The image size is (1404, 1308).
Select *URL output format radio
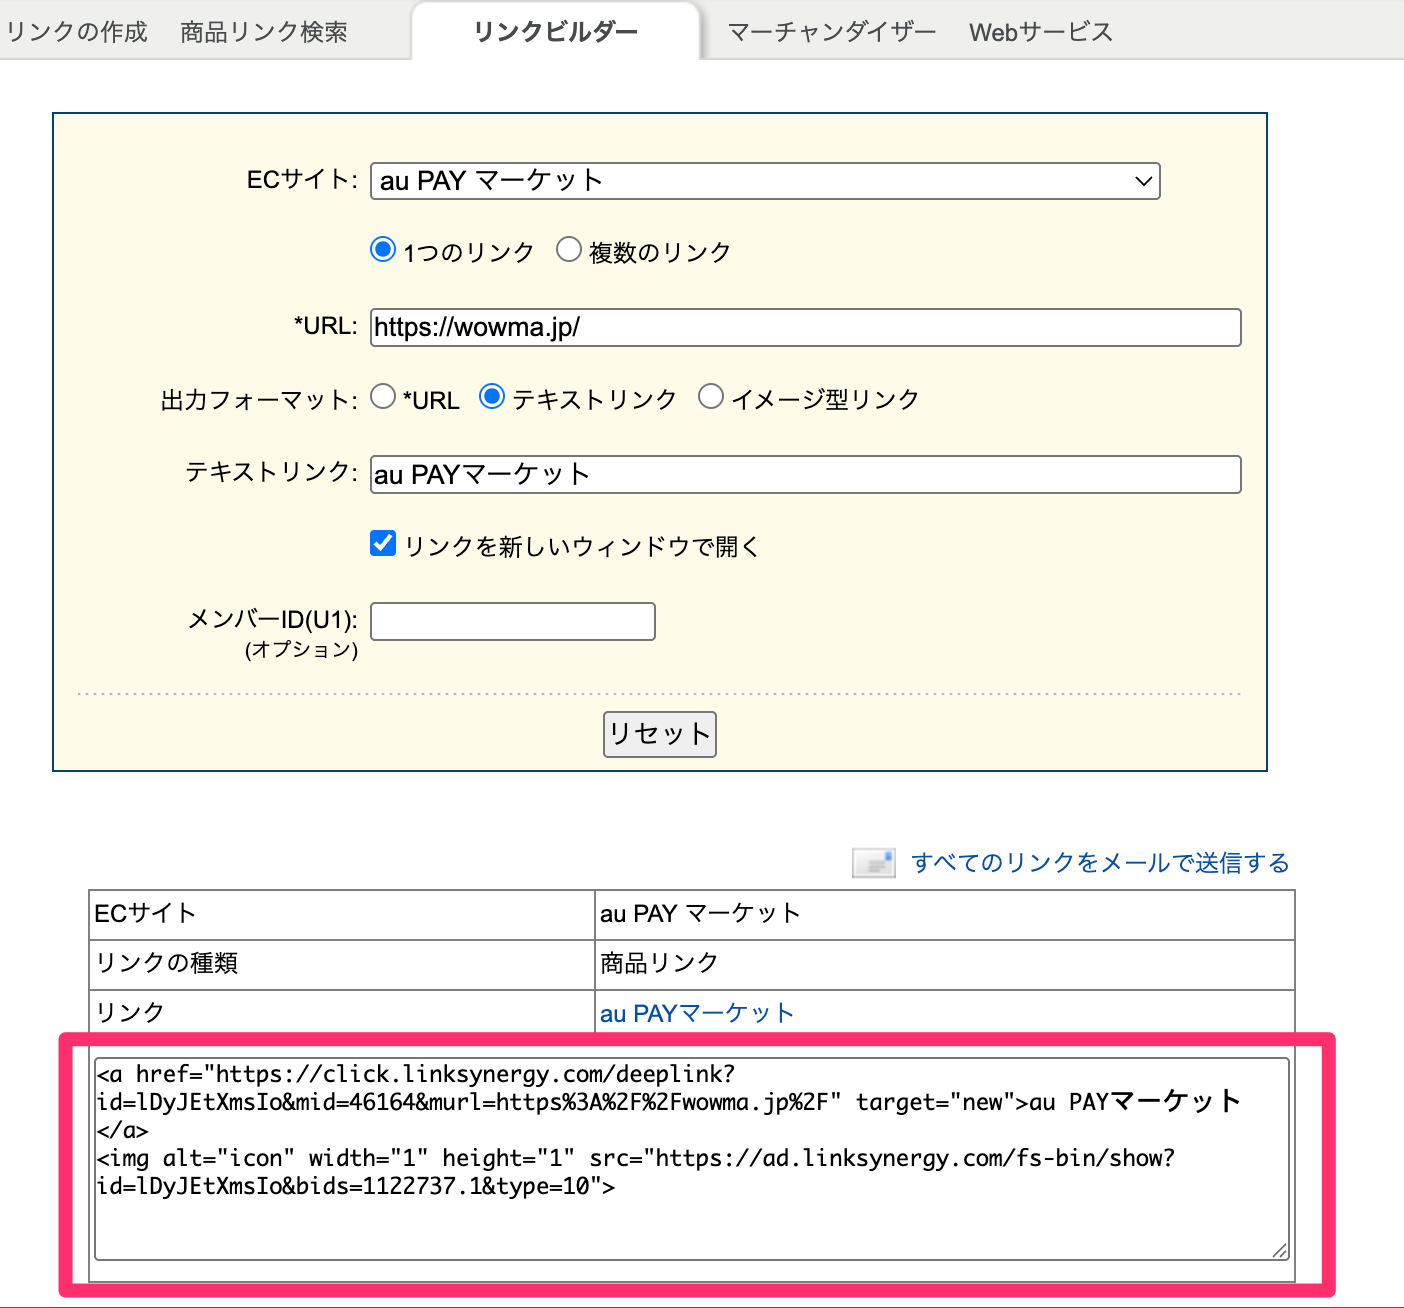[x=383, y=396]
